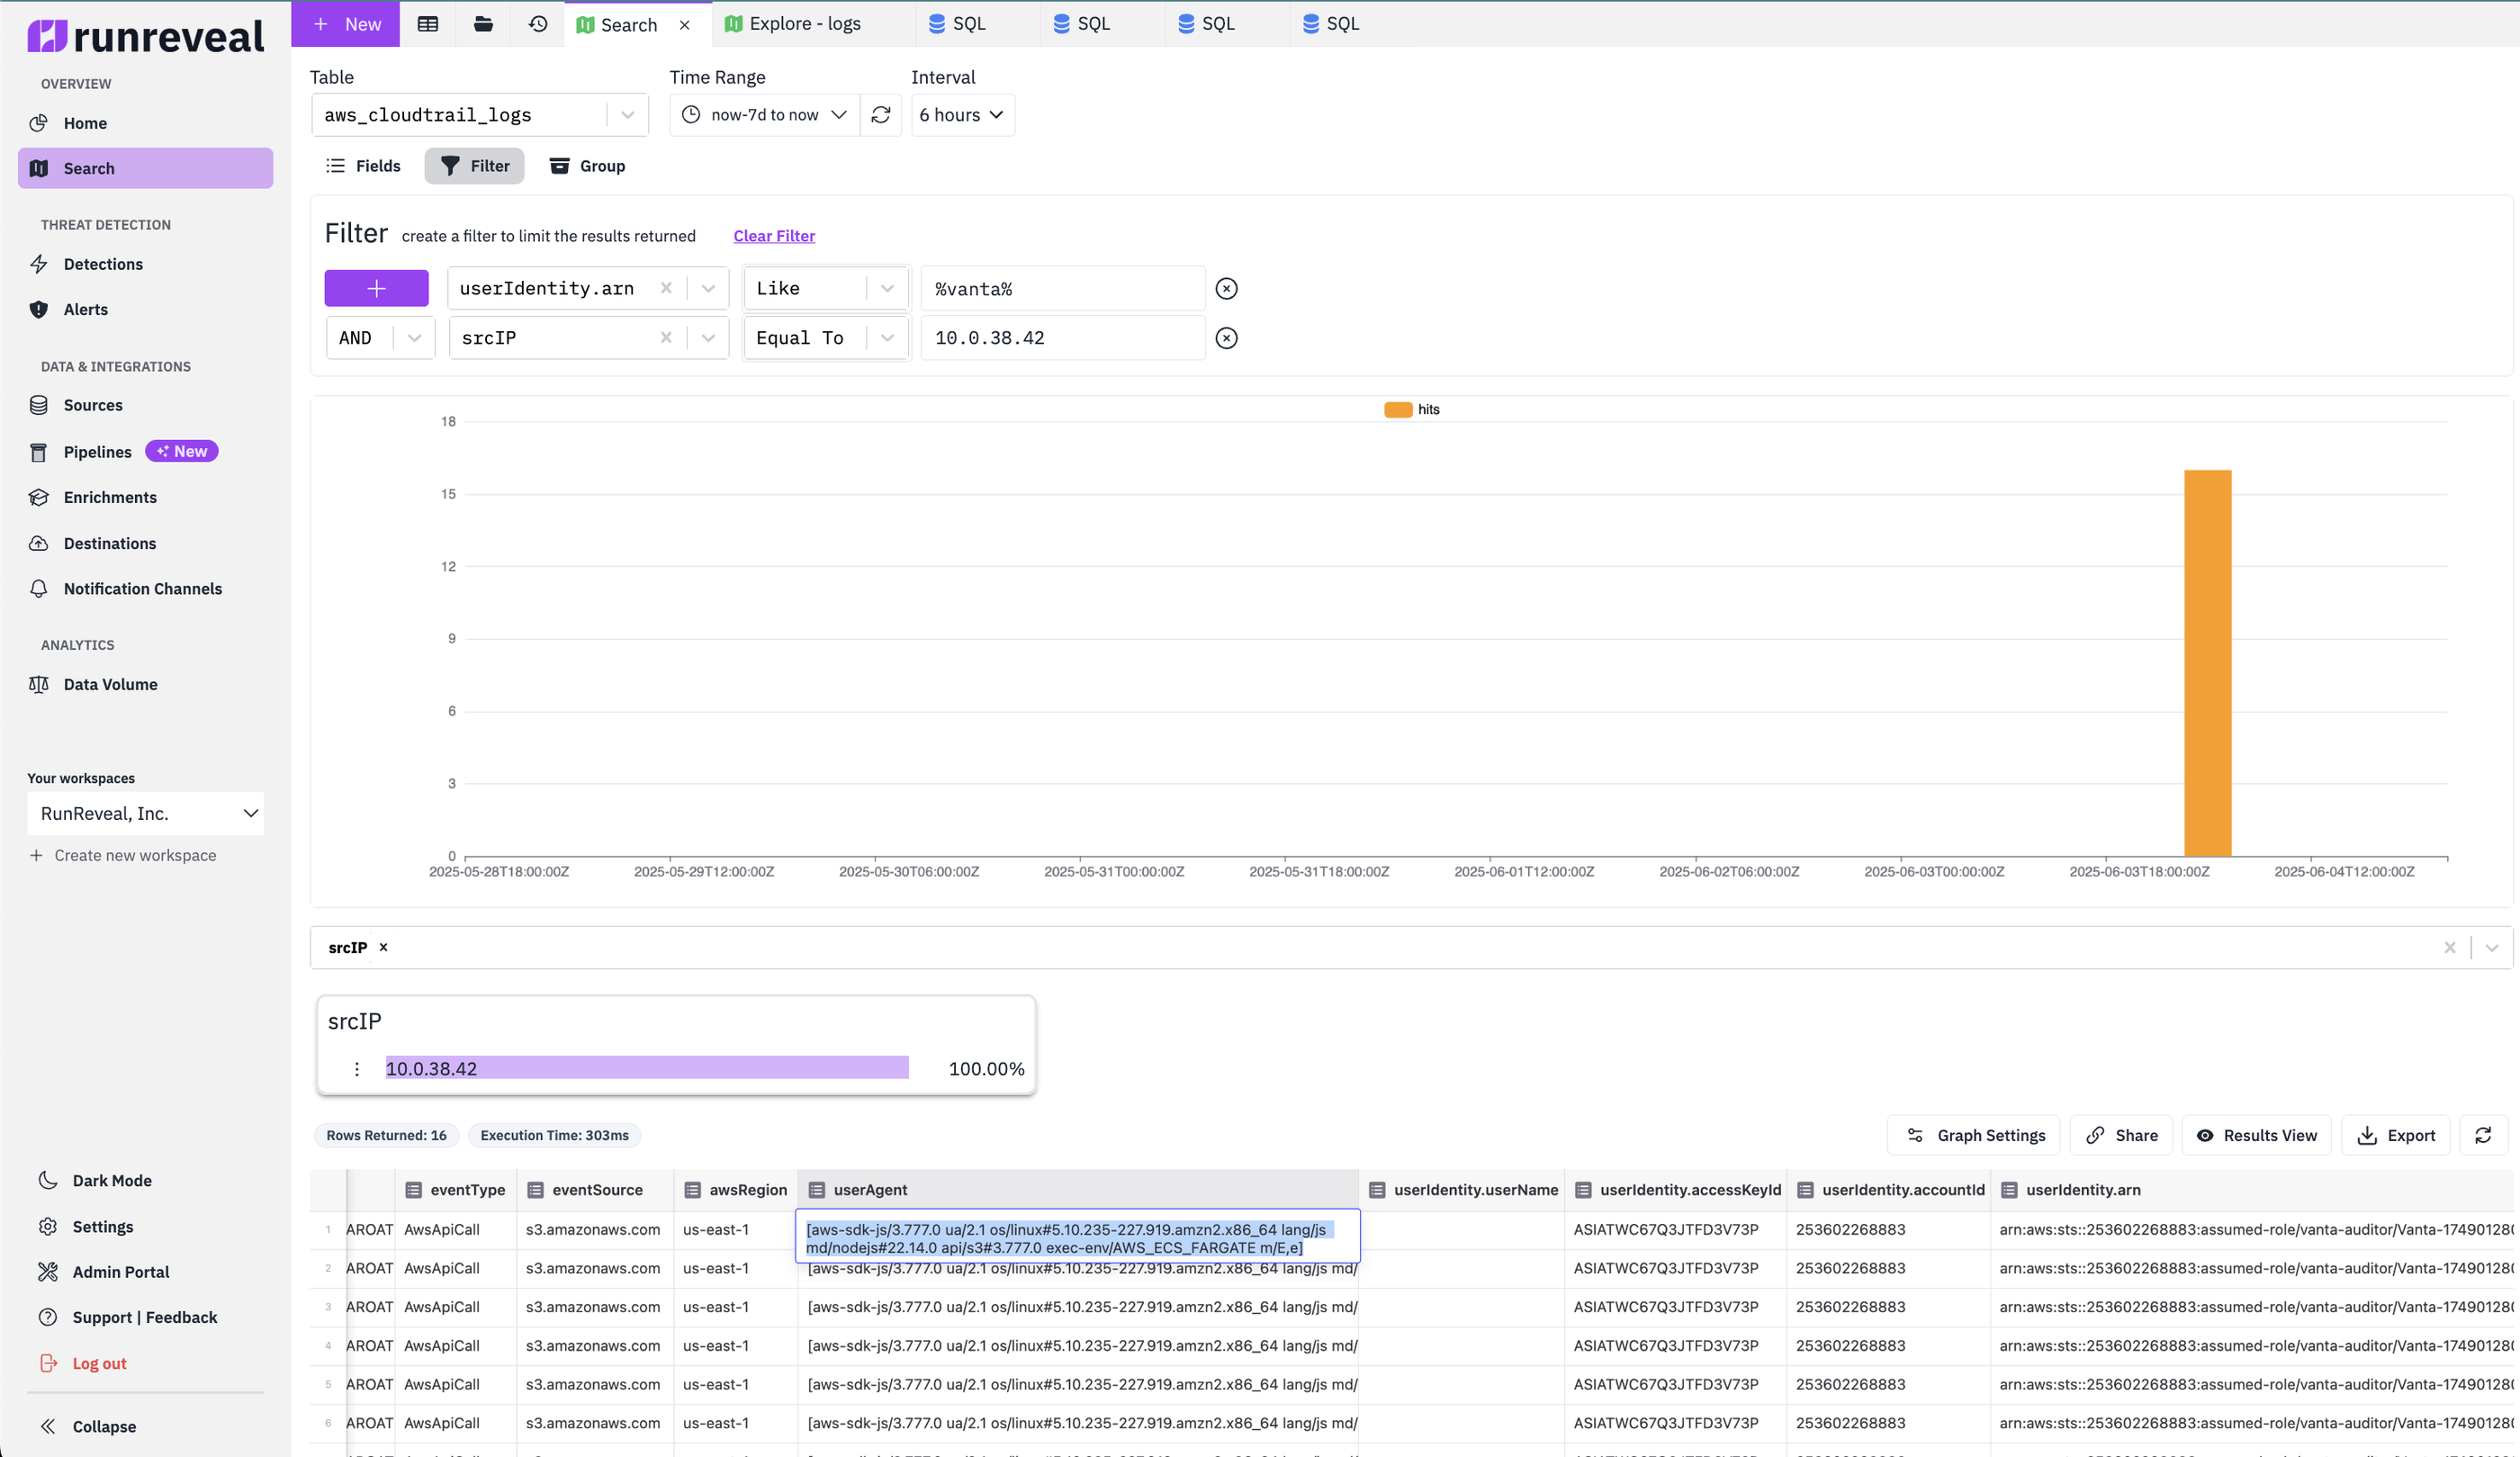Remove the srcIP filter row

(x=1226, y=338)
